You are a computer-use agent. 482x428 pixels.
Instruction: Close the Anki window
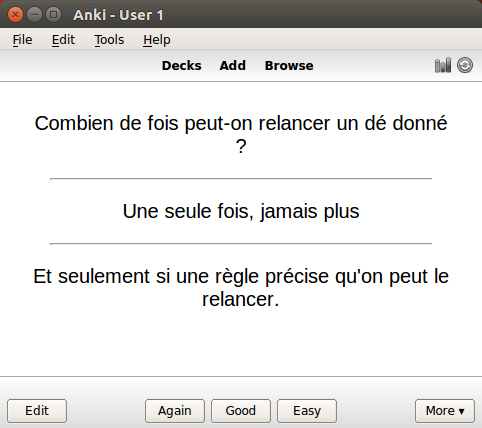(15, 15)
